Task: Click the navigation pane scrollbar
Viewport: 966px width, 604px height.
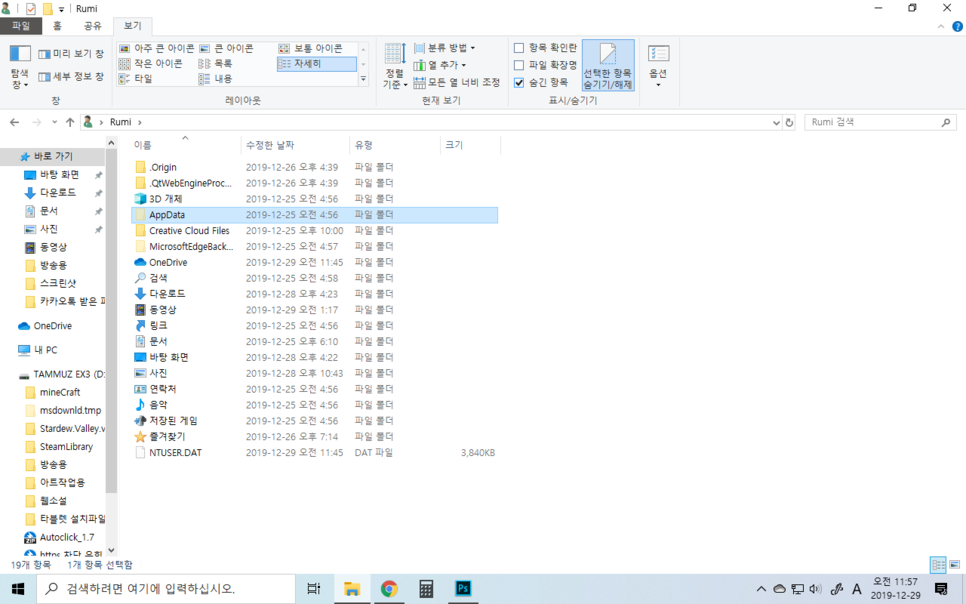Action: (x=111, y=320)
